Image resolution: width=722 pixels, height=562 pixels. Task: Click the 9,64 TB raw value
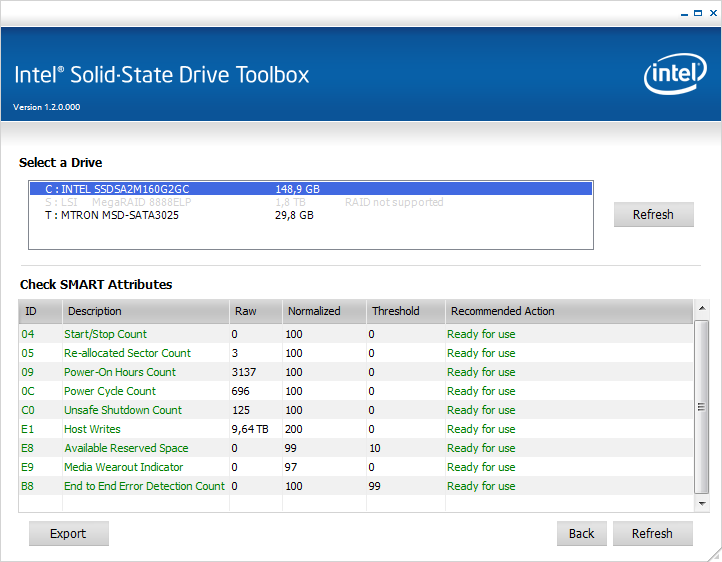[x=250, y=429]
